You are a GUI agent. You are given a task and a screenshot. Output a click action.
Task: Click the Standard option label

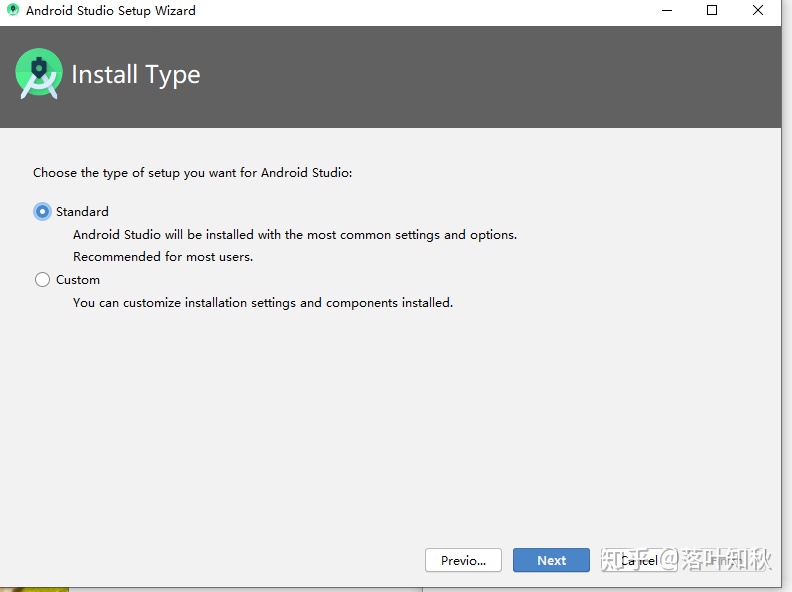[x=82, y=212]
